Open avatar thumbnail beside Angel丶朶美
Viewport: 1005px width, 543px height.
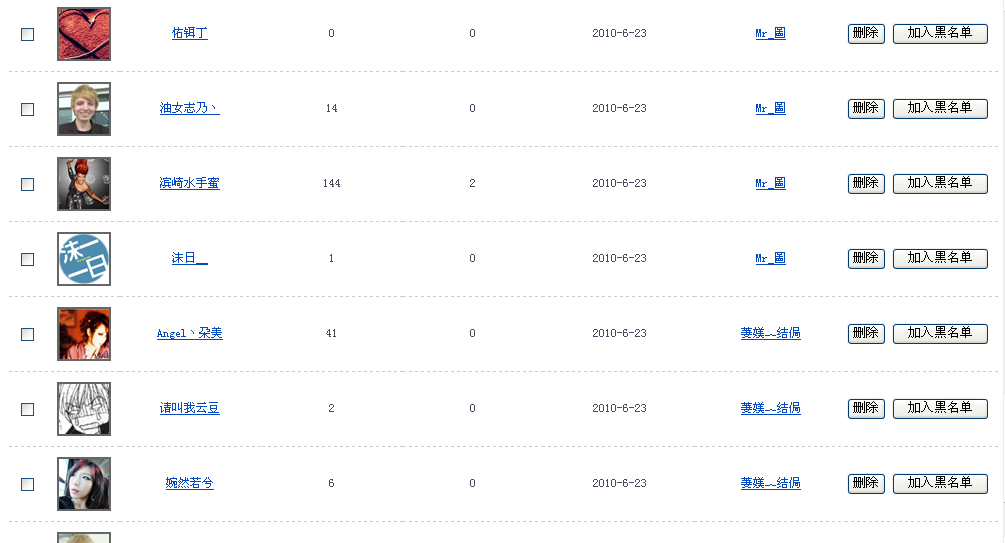coord(84,334)
